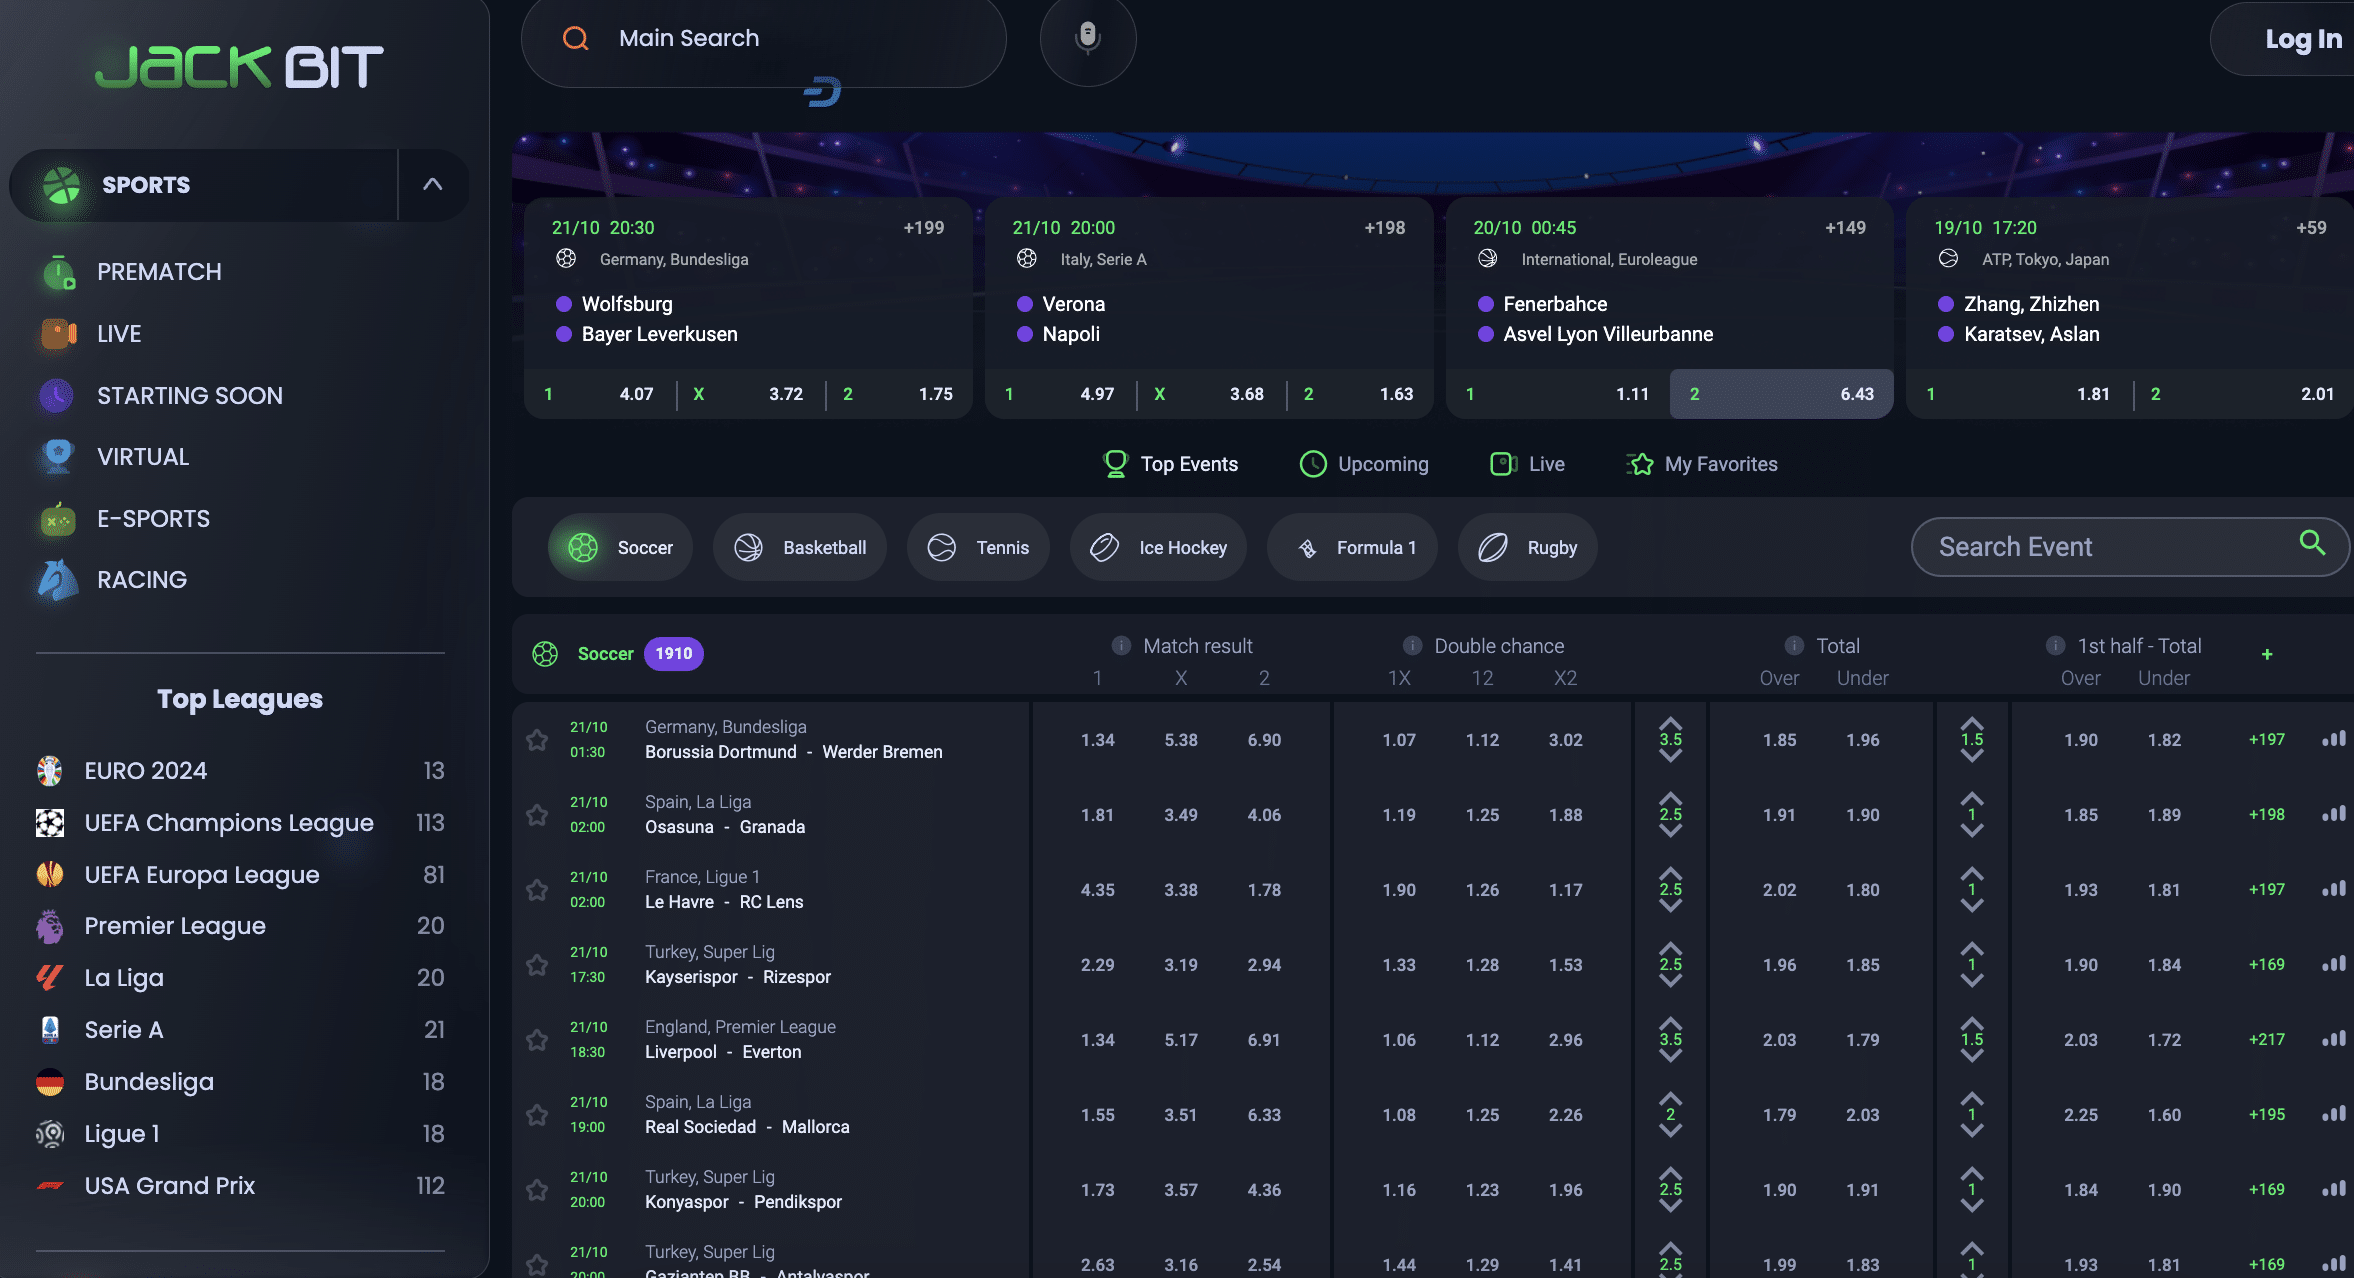Favorite the Real Sociedad - Mallorca match
2354x1278 pixels.
[x=537, y=1115]
